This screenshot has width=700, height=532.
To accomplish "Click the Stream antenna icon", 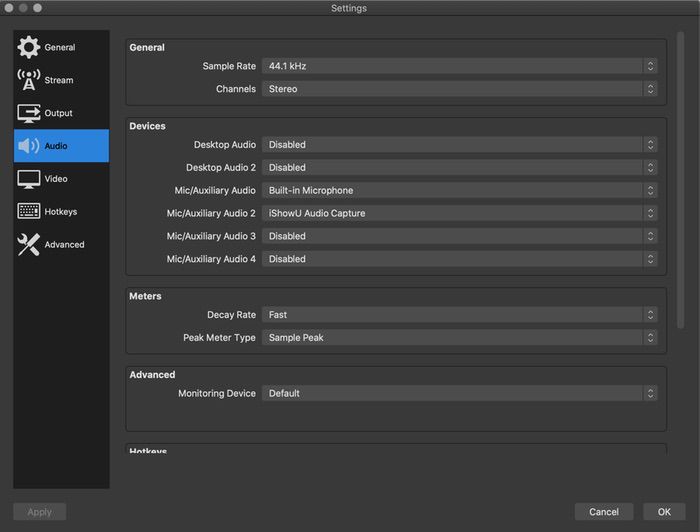I will coord(29,80).
